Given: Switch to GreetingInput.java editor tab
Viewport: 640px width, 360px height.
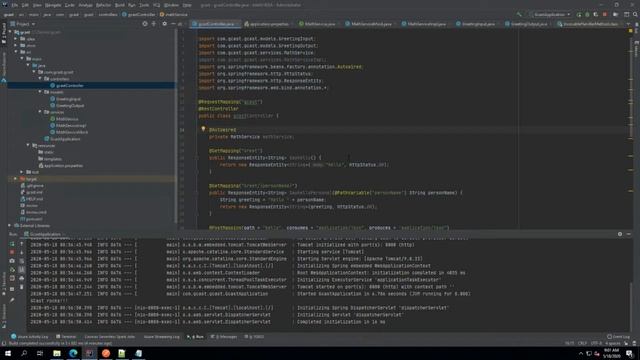Looking at the screenshot, I should point(475,24).
